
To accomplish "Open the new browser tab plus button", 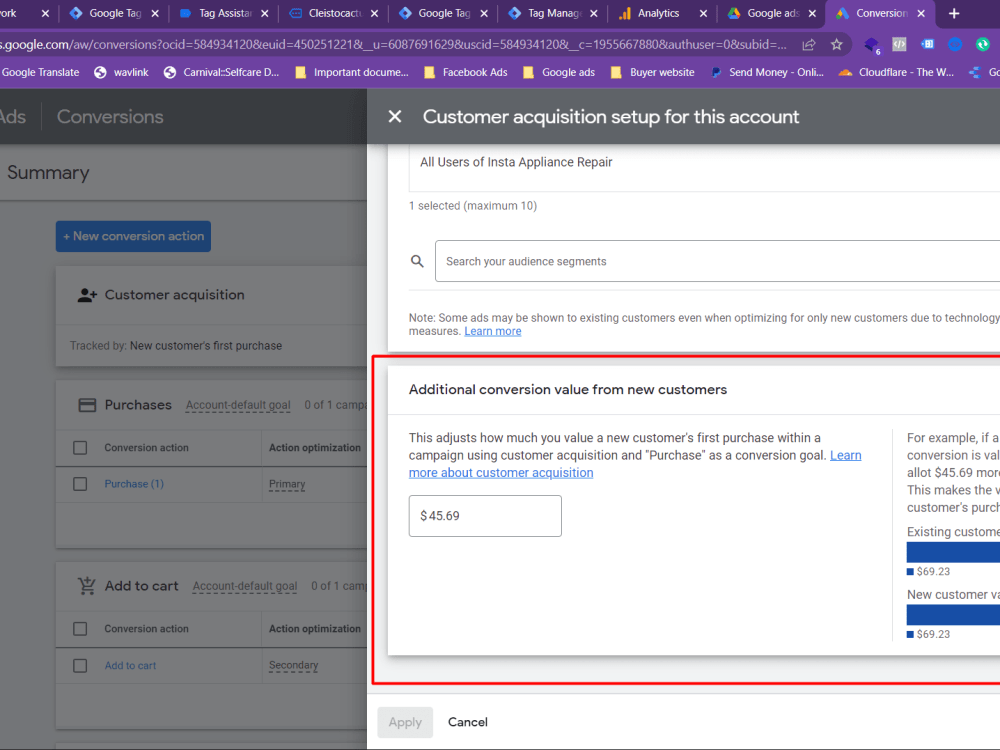I will pyautogui.click(x=954, y=13).
